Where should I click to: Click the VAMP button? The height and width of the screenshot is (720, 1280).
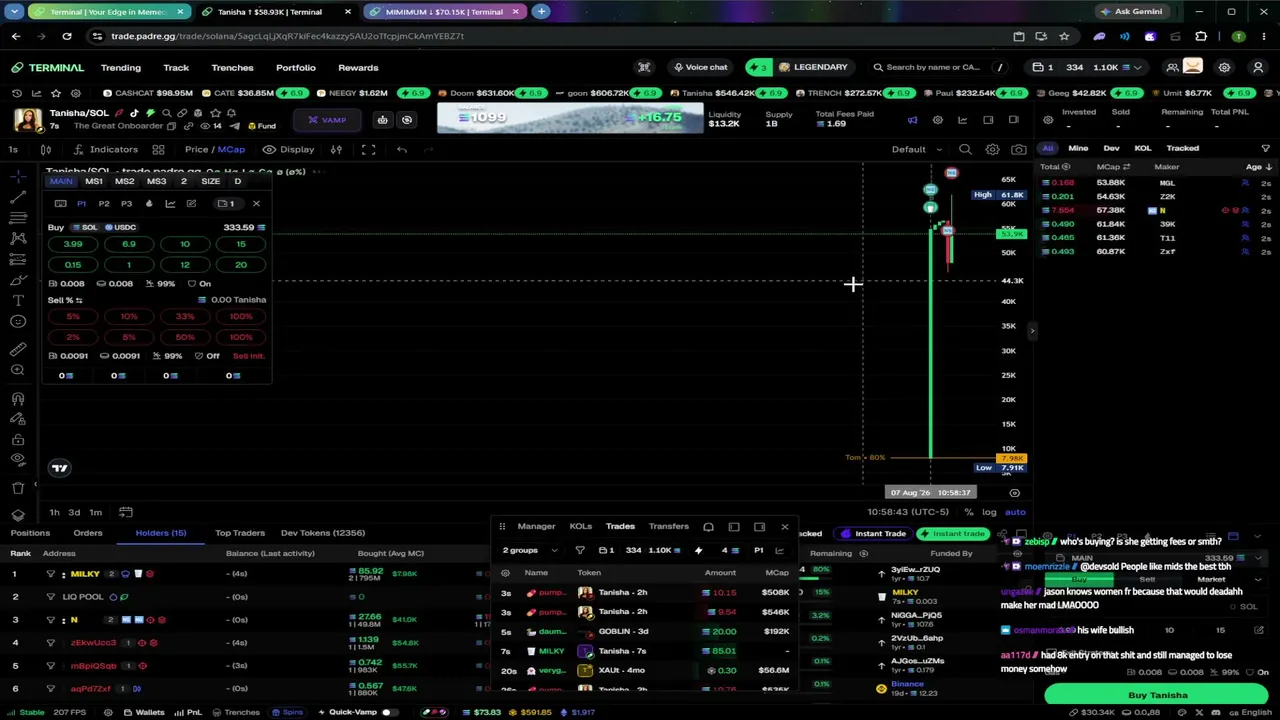coord(328,120)
